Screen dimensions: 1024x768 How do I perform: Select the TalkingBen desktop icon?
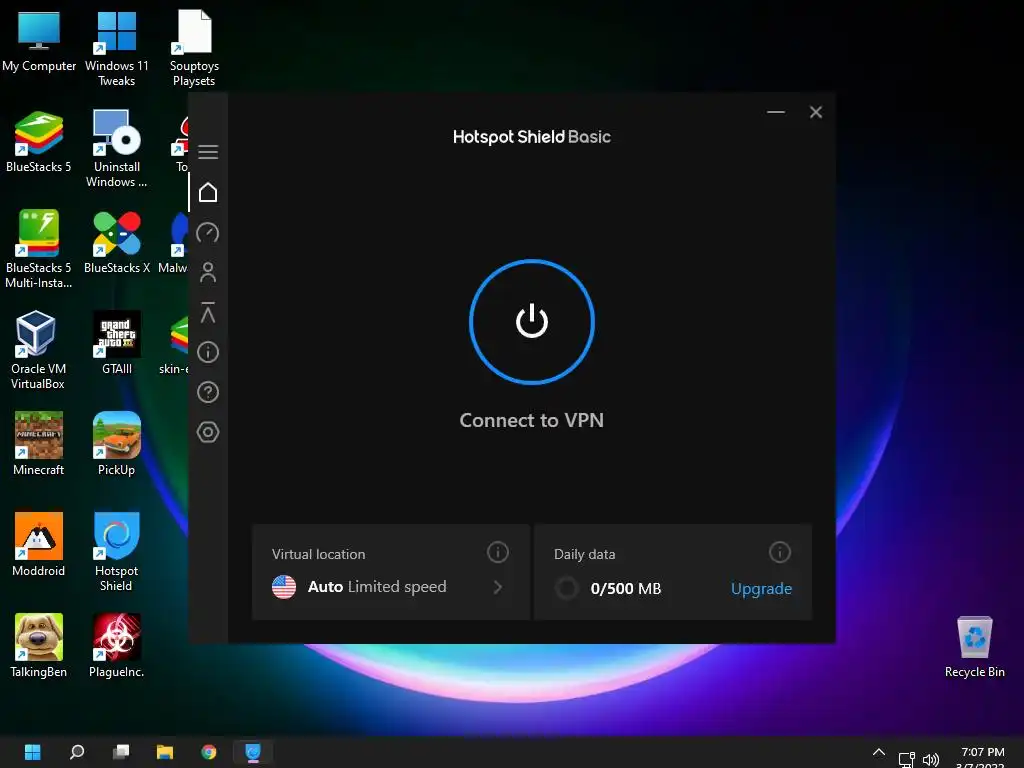(39, 647)
